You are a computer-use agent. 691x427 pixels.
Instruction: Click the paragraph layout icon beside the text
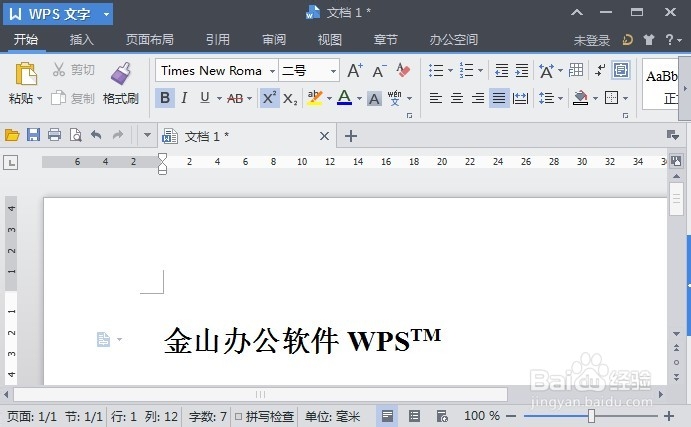[x=103, y=339]
